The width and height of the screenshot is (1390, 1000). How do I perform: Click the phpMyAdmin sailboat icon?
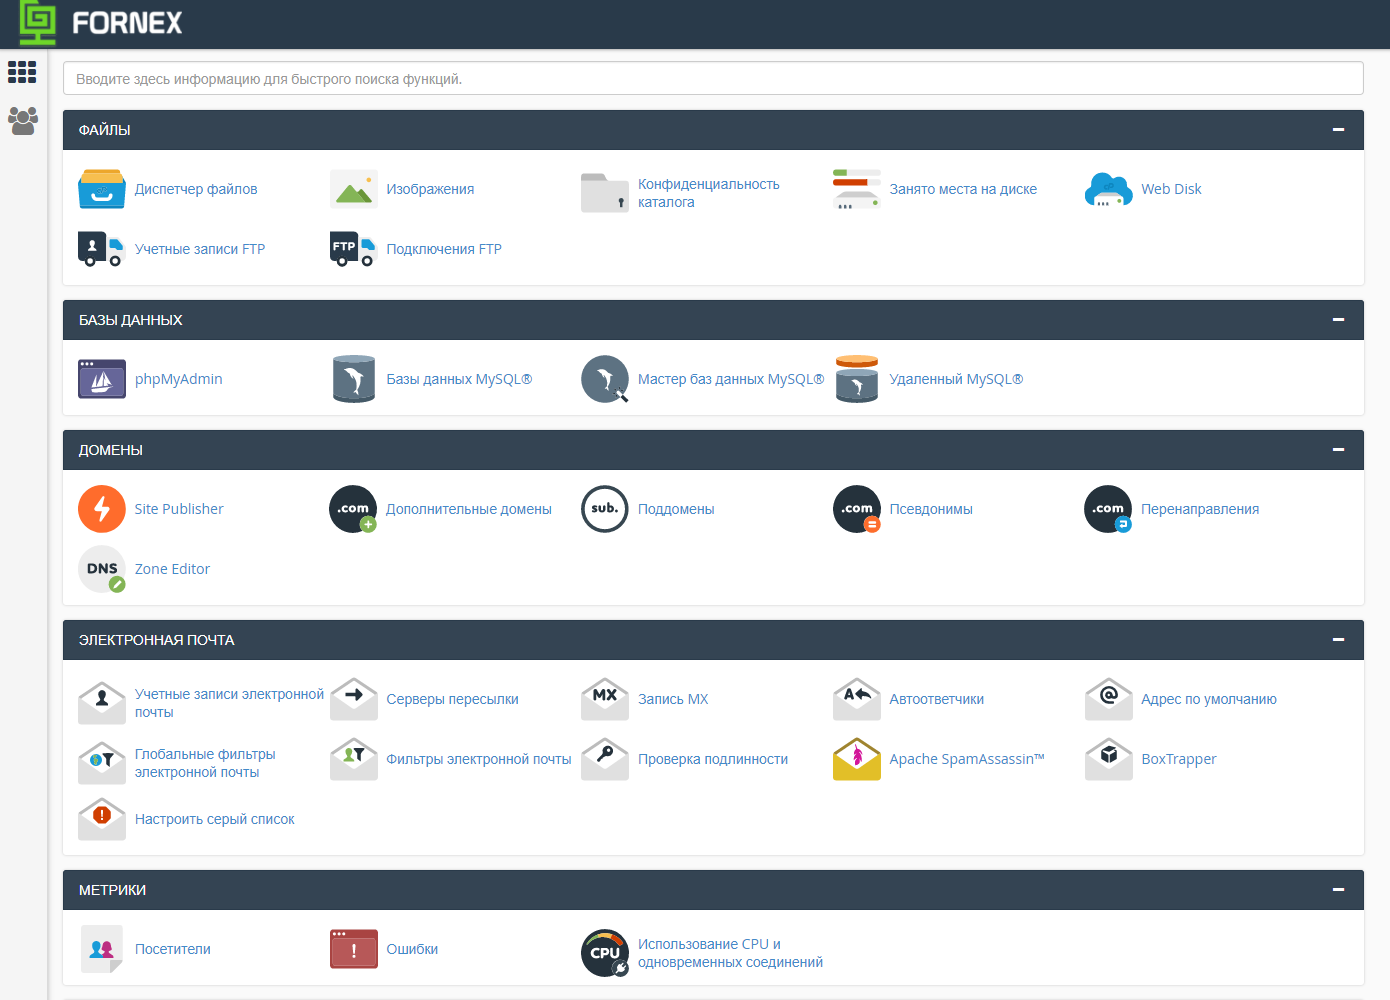[x=102, y=379]
